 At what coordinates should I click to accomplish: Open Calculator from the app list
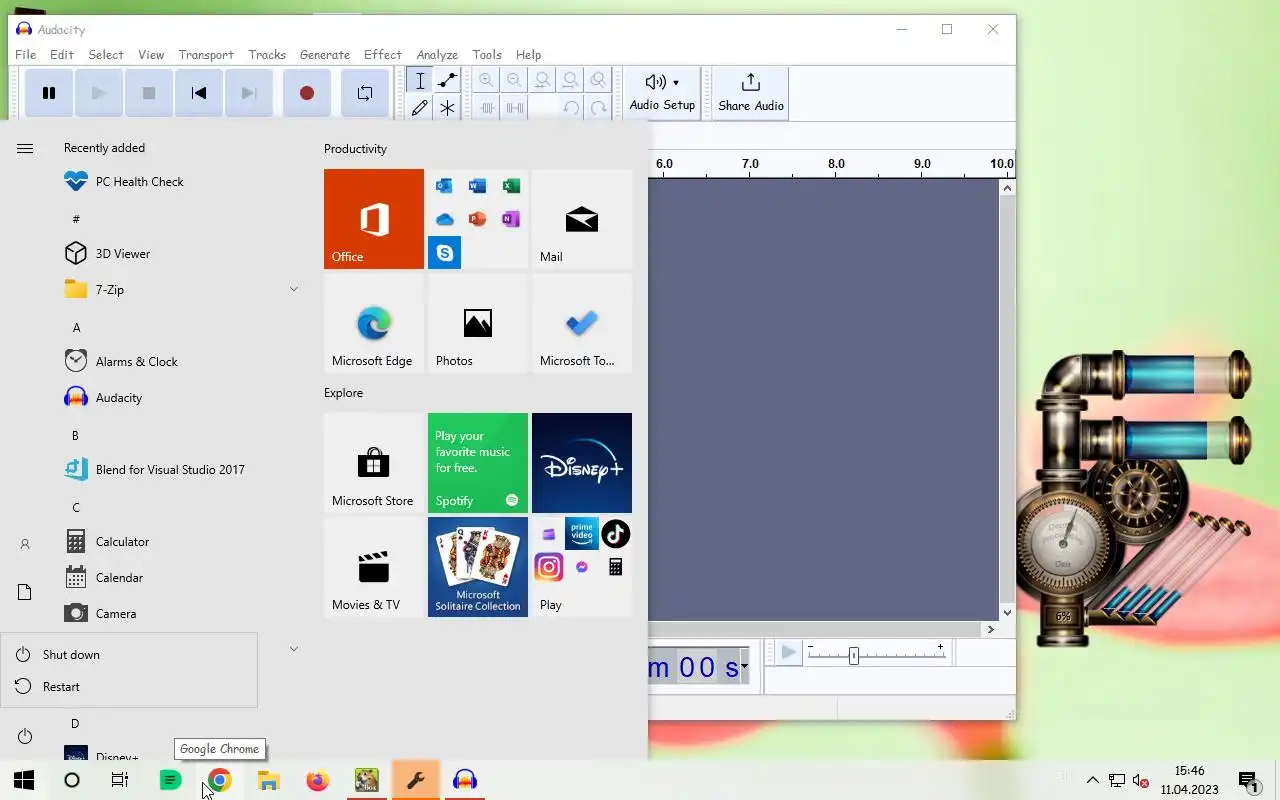(x=180, y=542)
